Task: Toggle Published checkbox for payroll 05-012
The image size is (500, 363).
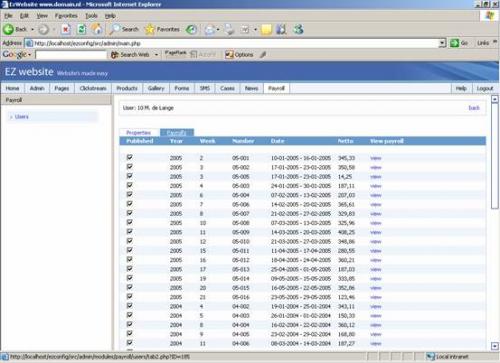Action: [130, 259]
